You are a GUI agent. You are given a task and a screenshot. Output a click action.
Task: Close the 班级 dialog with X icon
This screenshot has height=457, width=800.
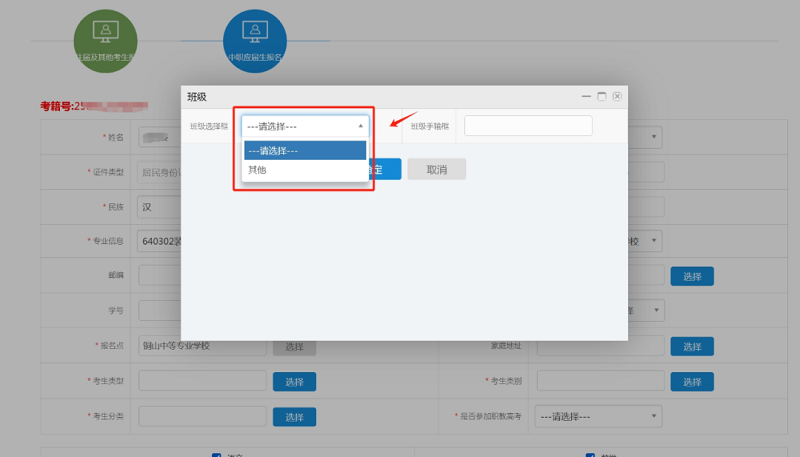point(617,96)
